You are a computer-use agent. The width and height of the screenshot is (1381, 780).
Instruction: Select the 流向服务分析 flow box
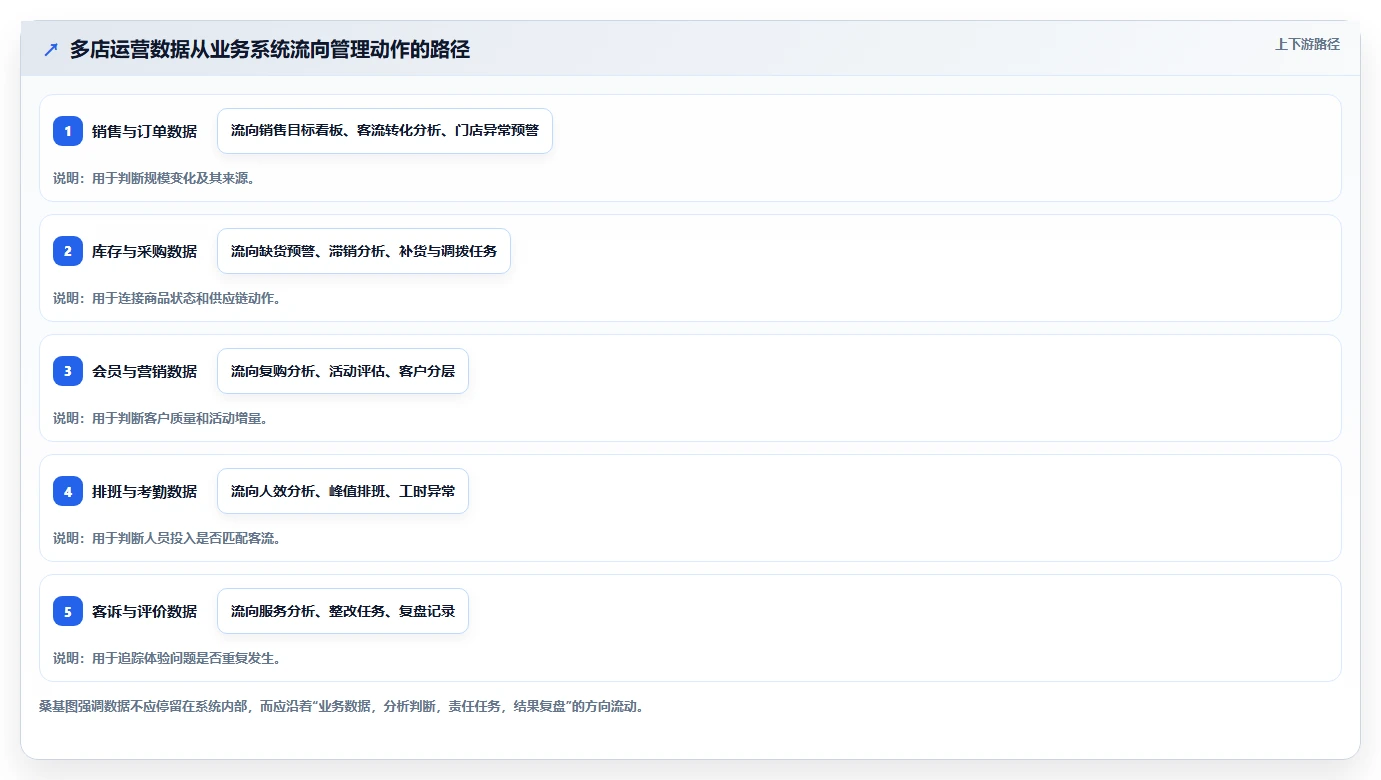(x=343, y=611)
